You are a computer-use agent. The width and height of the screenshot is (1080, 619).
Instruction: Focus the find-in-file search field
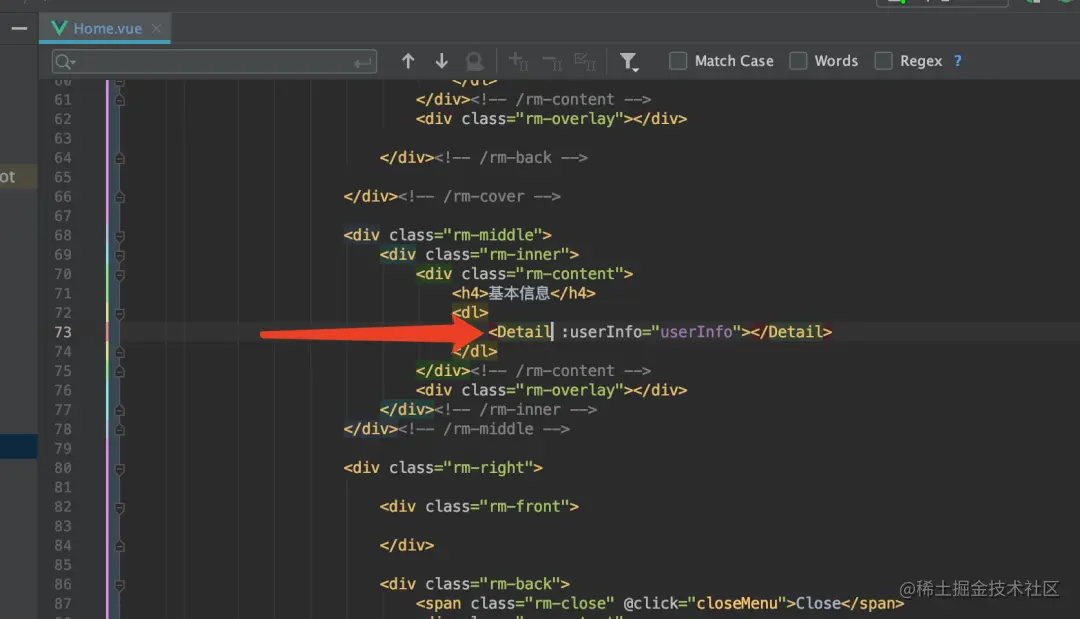[x=214, y=61]
